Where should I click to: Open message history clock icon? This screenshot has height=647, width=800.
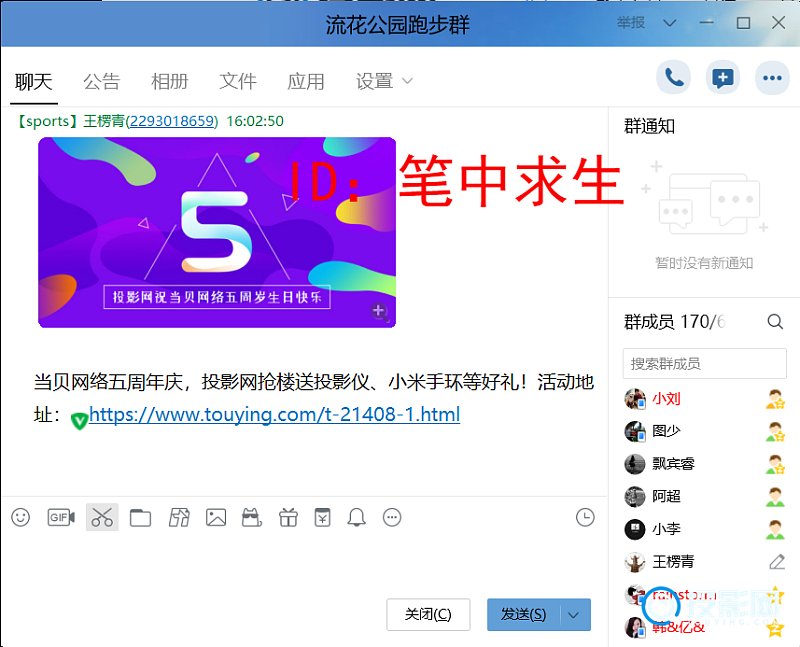(x=585, y=517)
